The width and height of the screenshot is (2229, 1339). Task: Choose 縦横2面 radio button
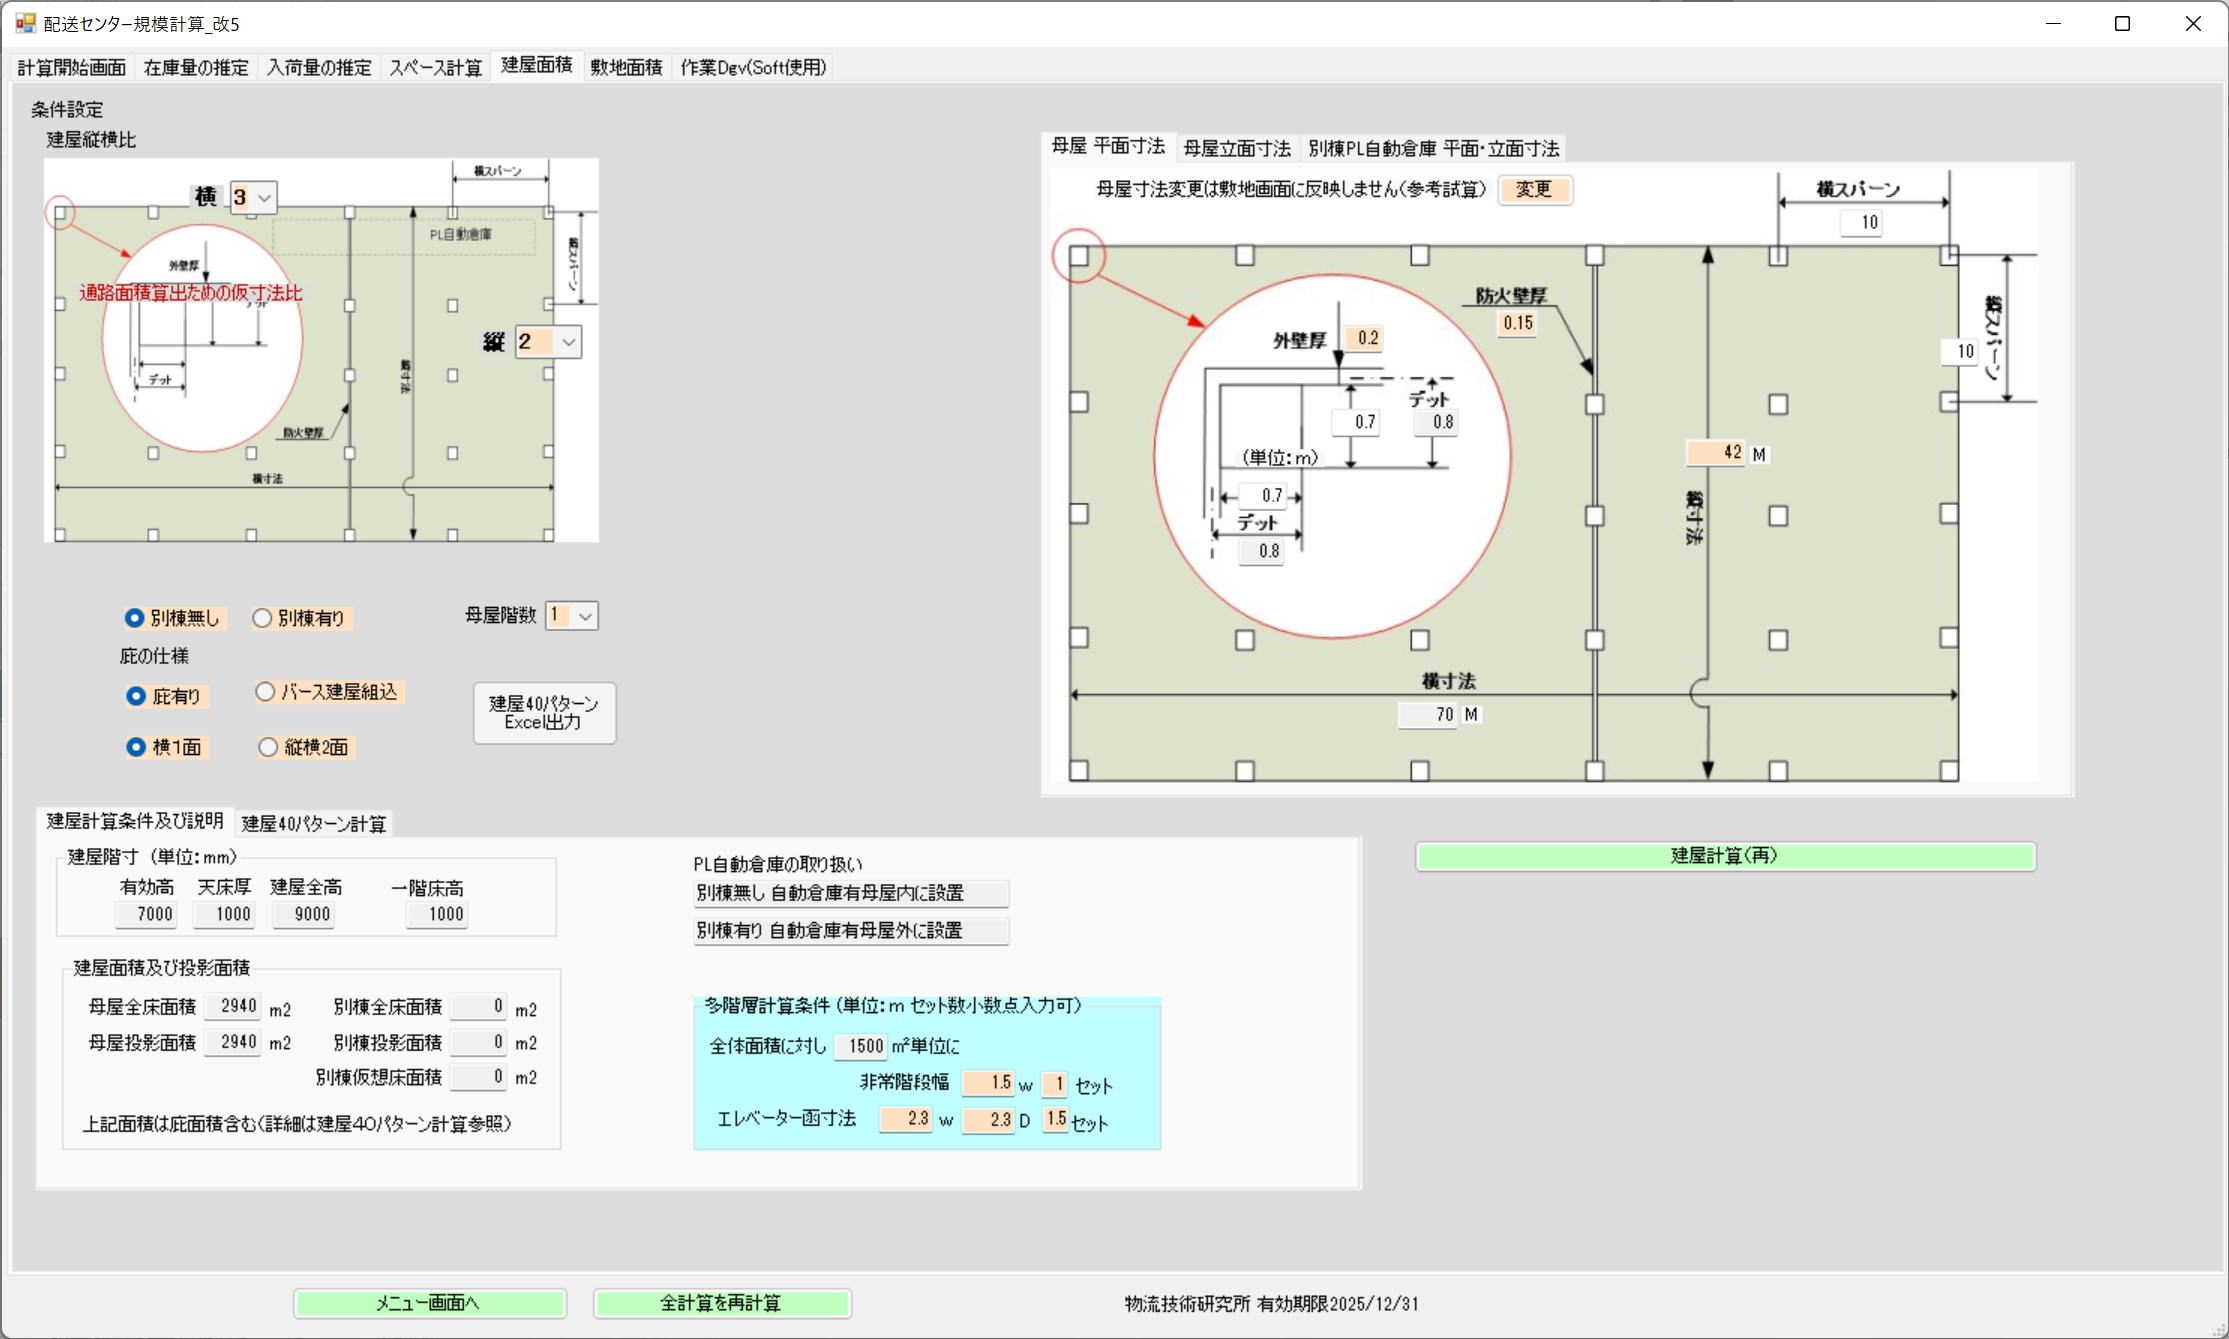268,747
